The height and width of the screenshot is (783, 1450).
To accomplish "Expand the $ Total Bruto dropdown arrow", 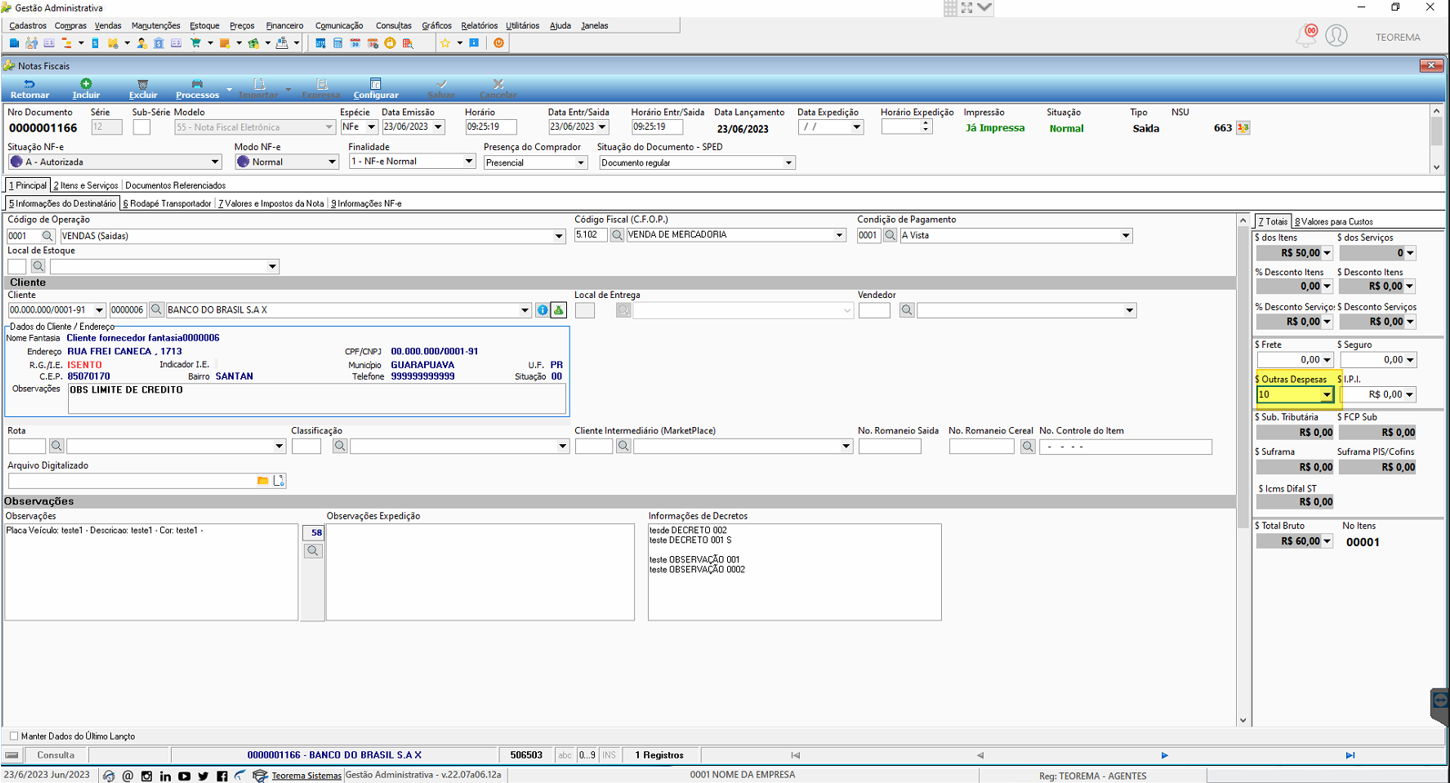I will 1327,541.
